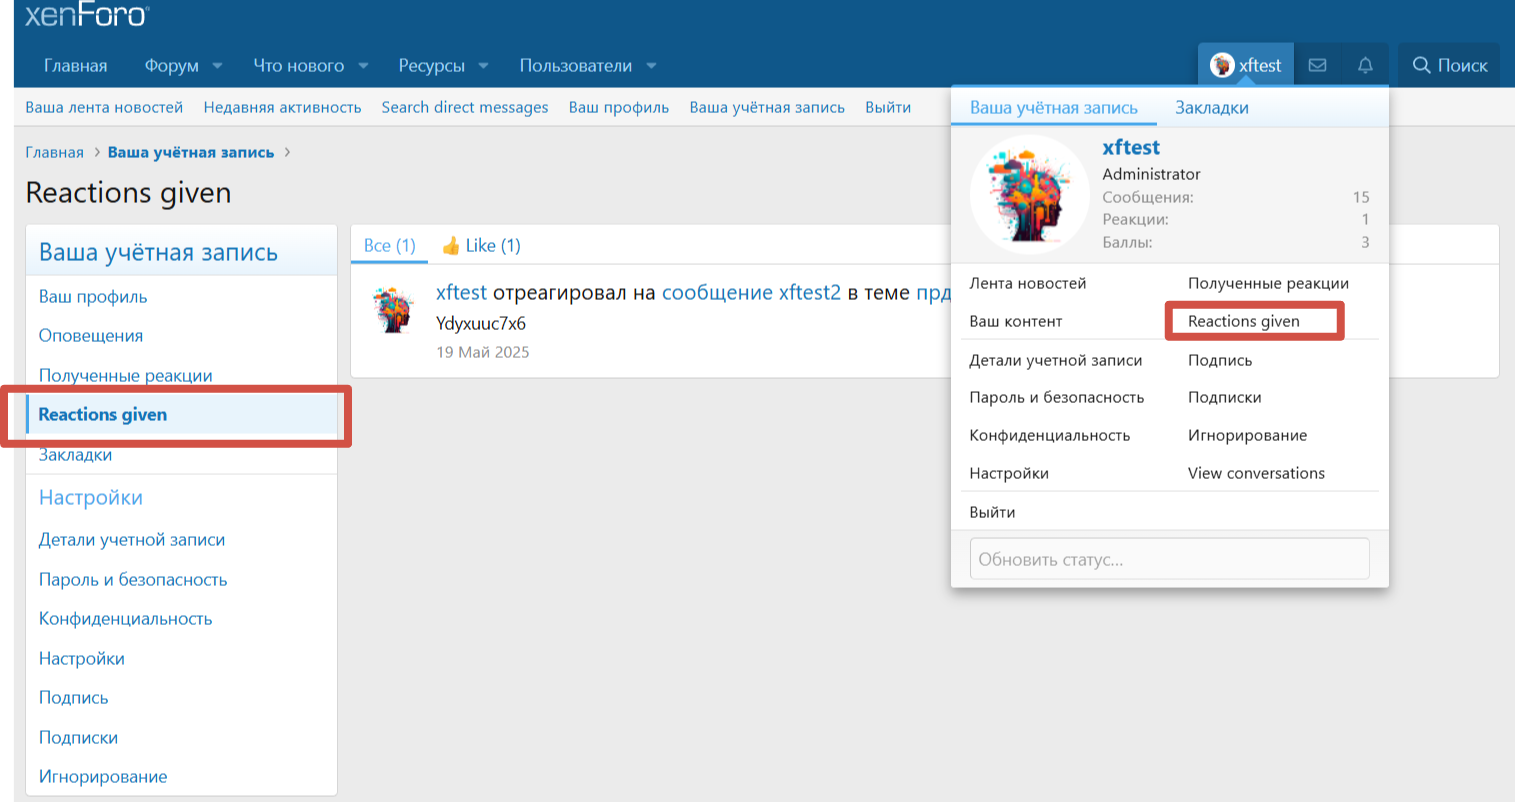Image resolution: width=1515 pixels, height=802 pixels.
Task: Expand the Форум dropdown arrow
Action: pyautogui.click(x=218, y=66)
